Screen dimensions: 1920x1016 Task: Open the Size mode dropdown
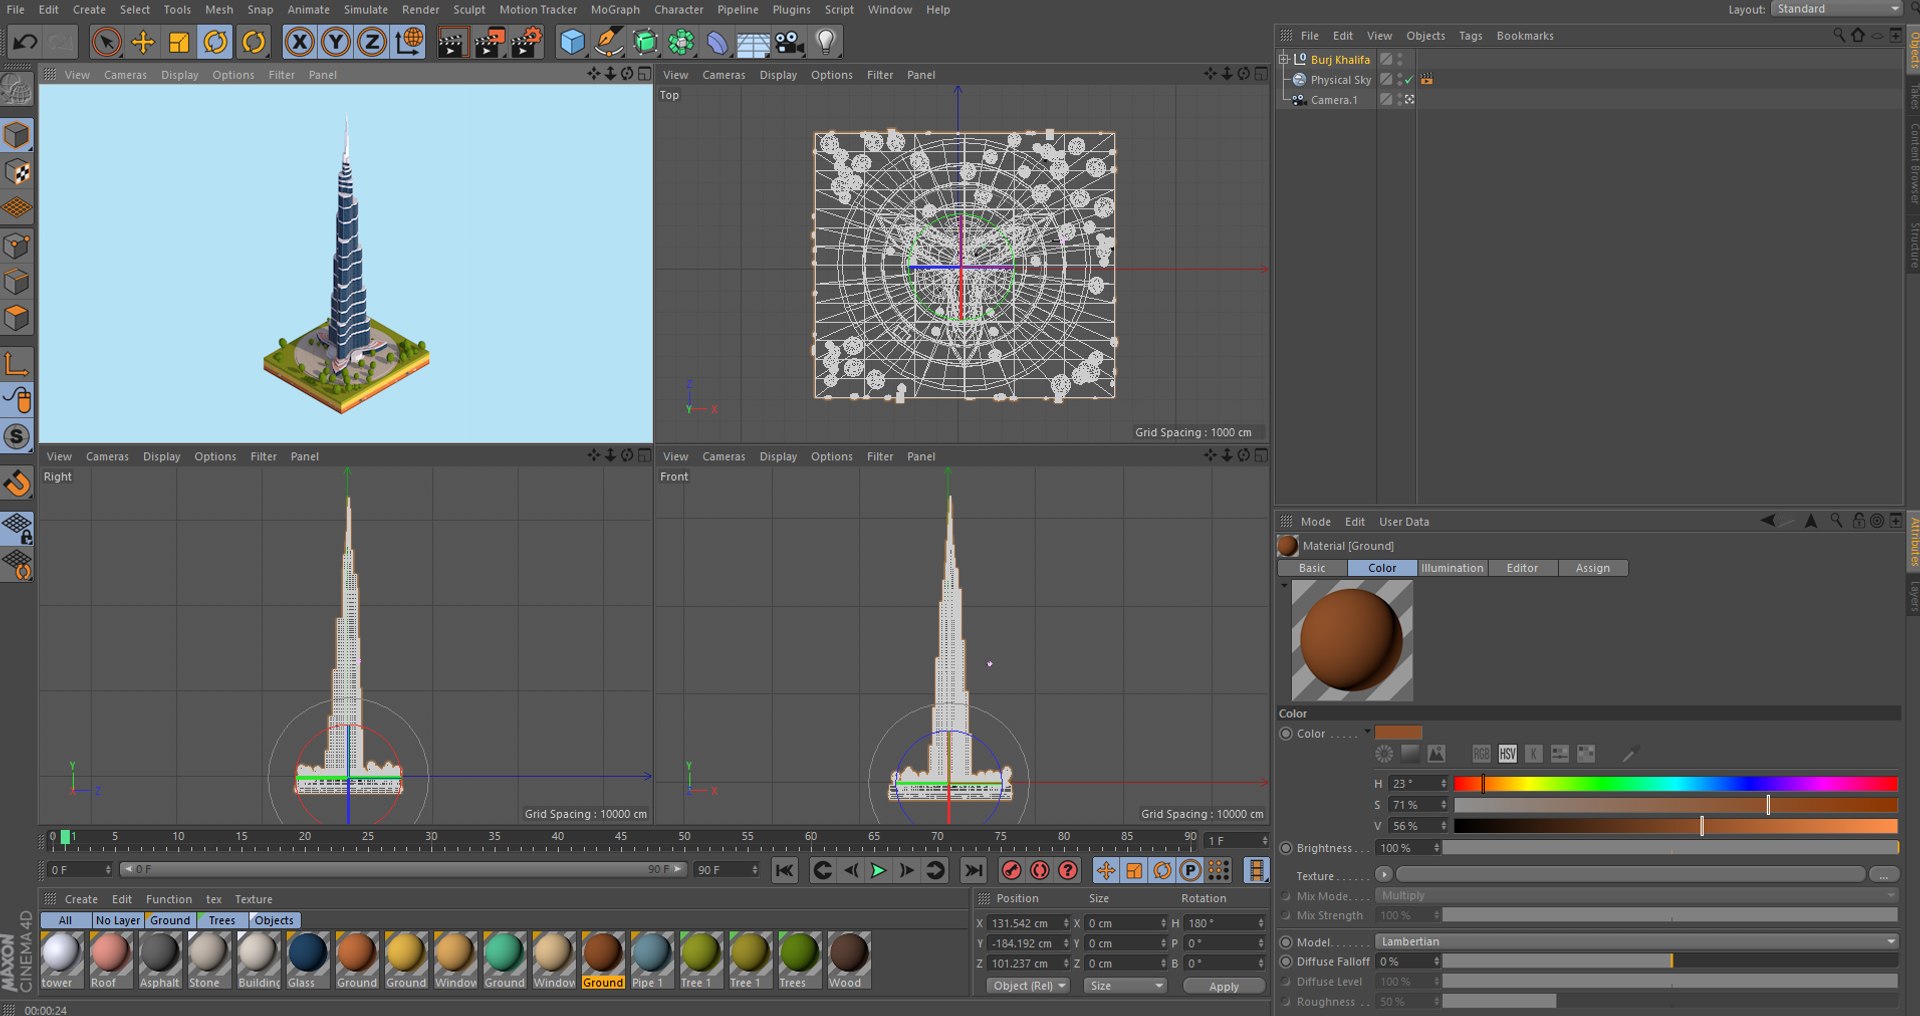(1126, 986)
